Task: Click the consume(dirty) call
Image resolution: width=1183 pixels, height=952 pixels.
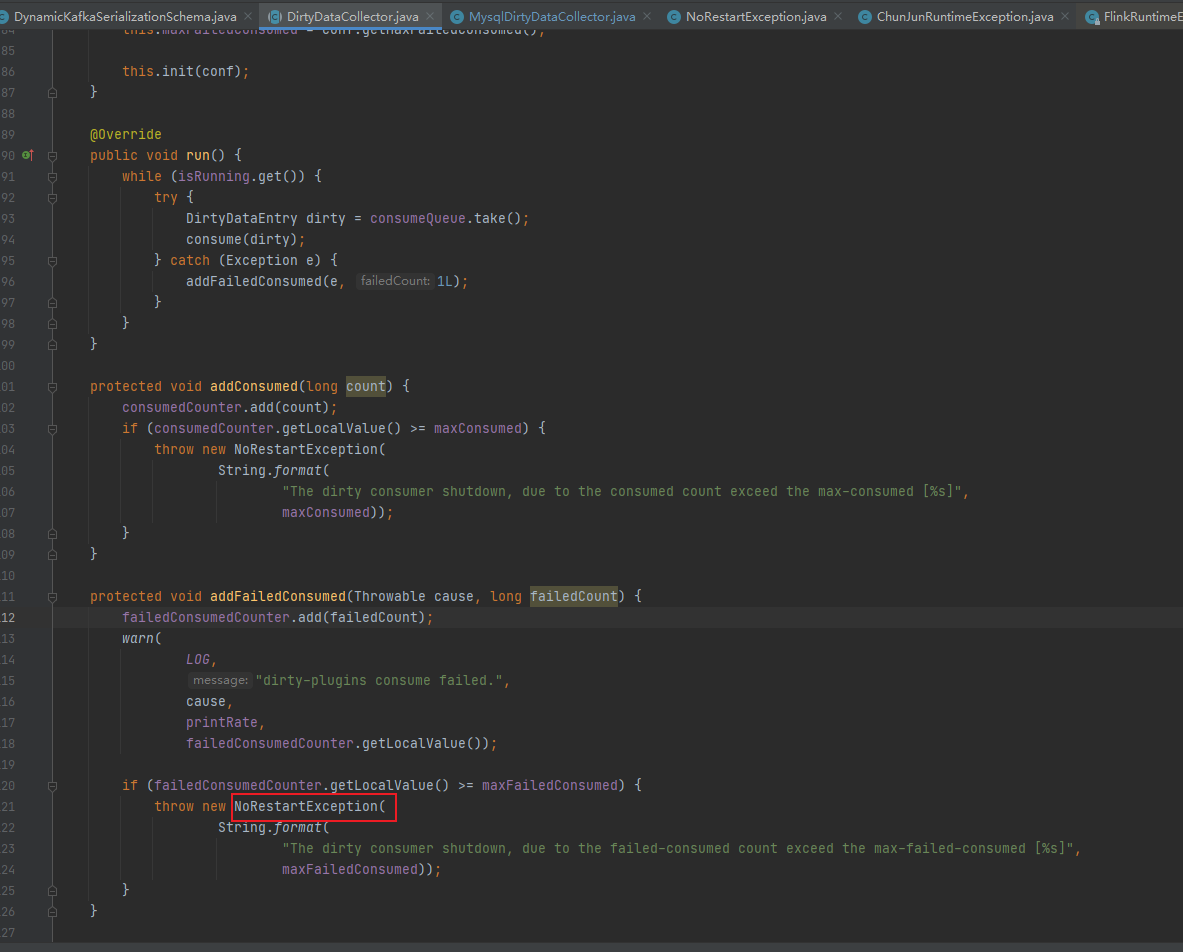Action: pyautogui.click(x=246, y=239)
